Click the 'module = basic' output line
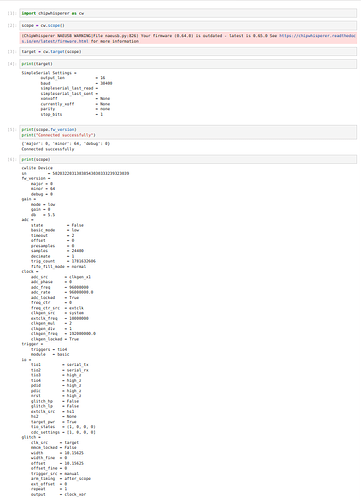The width and height of the screenshot is (361, 500). coord(50,354)
